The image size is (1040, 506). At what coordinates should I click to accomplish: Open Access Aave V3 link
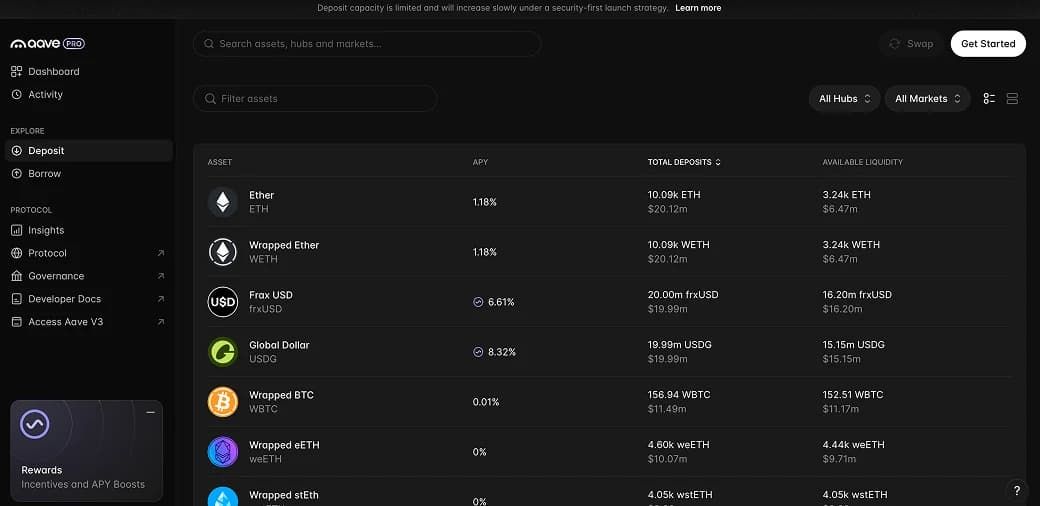pyautogui.click(x=89, y=322)
